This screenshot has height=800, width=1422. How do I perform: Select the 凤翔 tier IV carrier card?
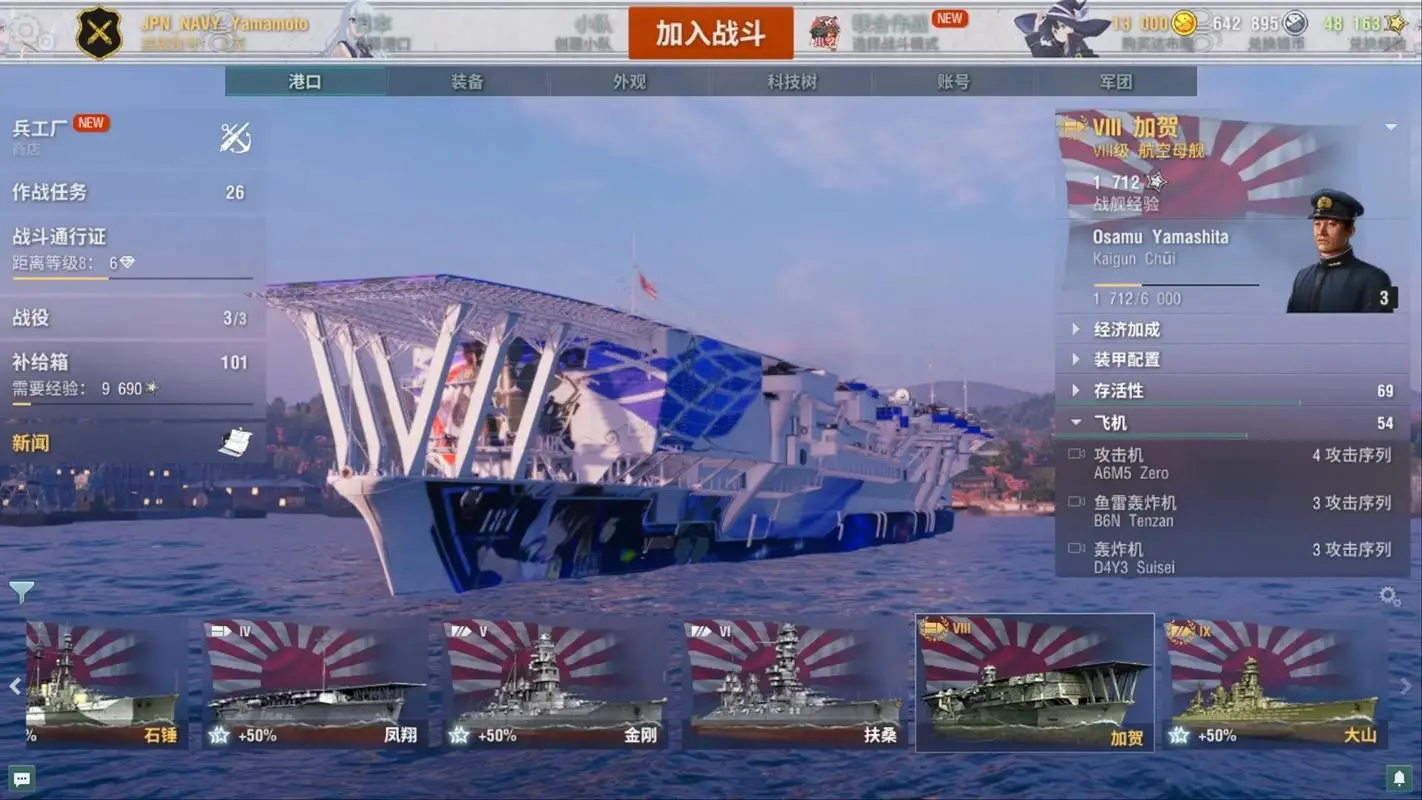[315, 684]
